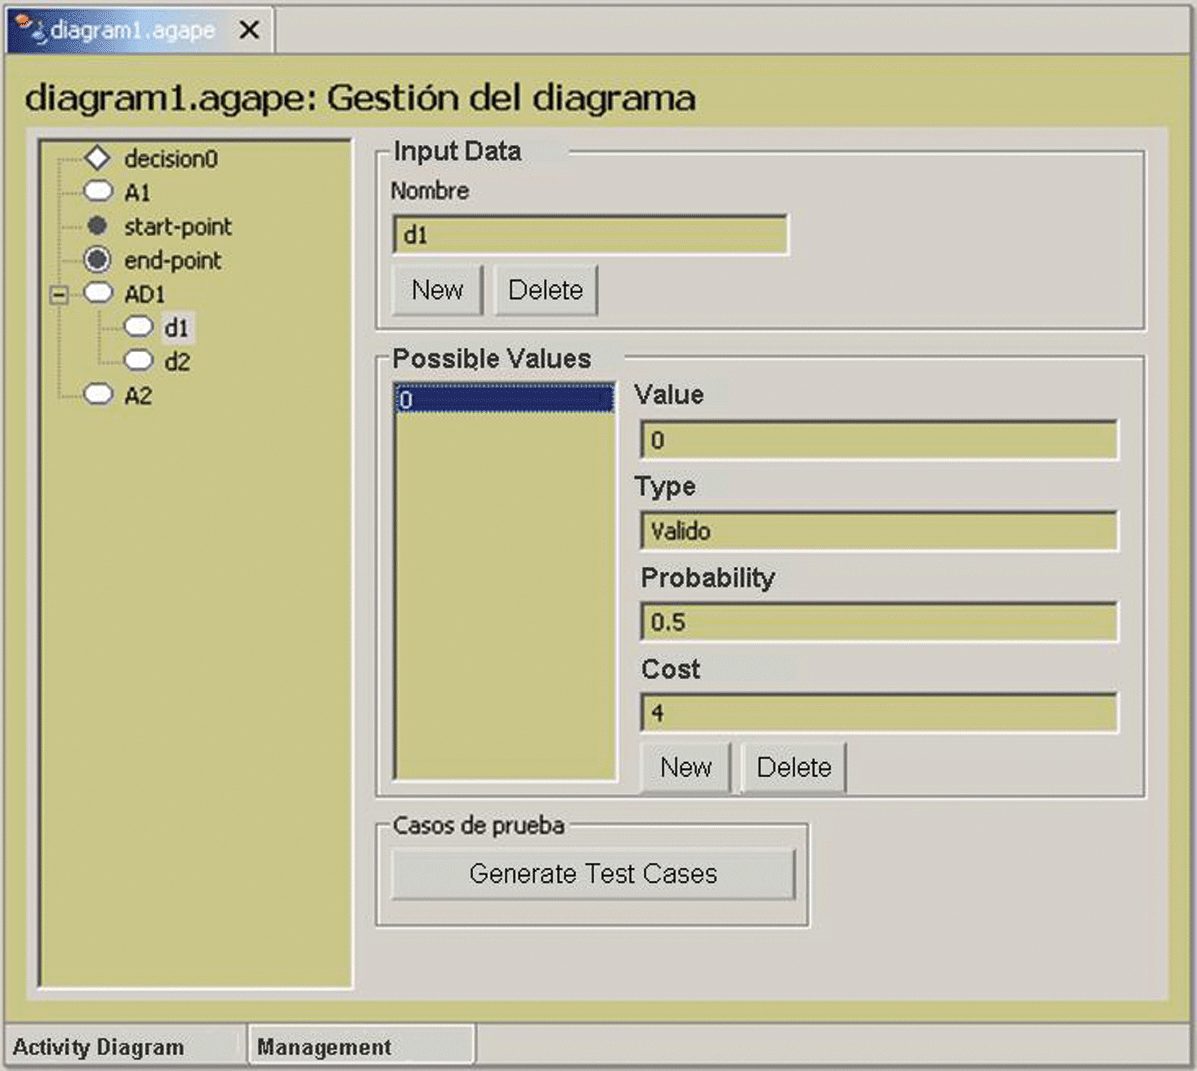
Task: Open the Management tab
Action: pyautogui.click(x=324, y=1047)
